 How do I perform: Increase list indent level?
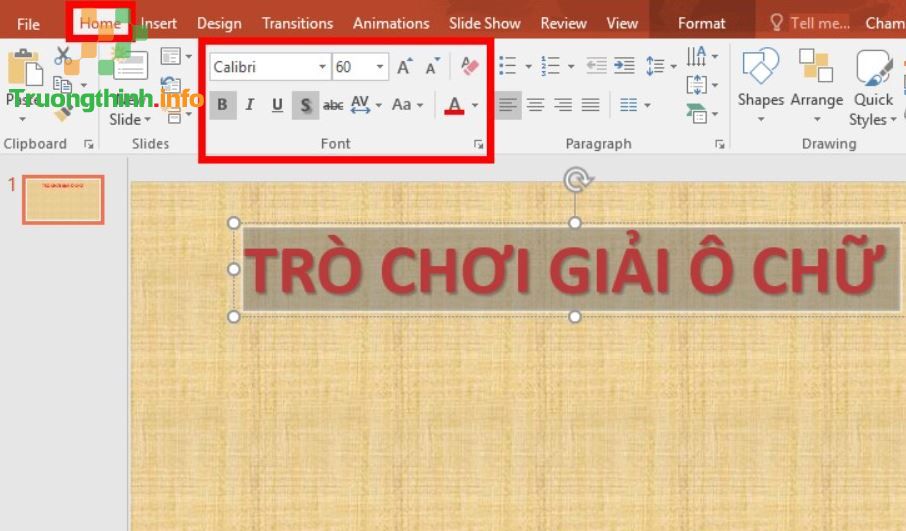624,66
